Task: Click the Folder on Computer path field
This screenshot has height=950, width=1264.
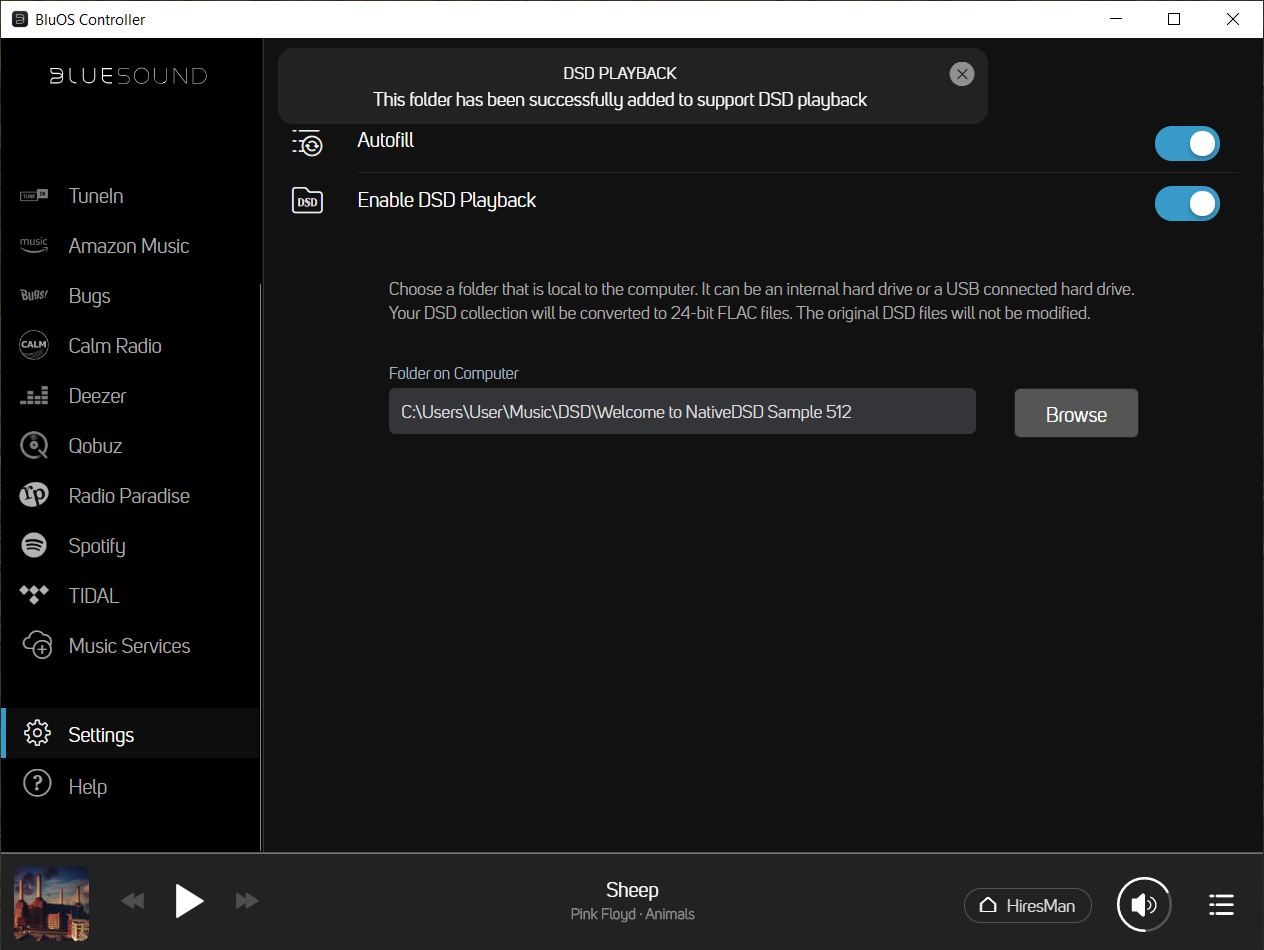Action: click(681, 412)
